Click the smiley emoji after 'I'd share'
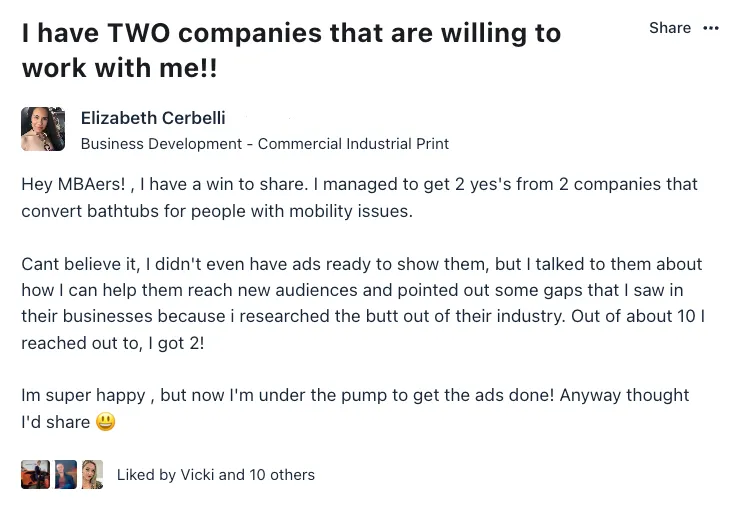736x506 pixels. tap(106, 422)
